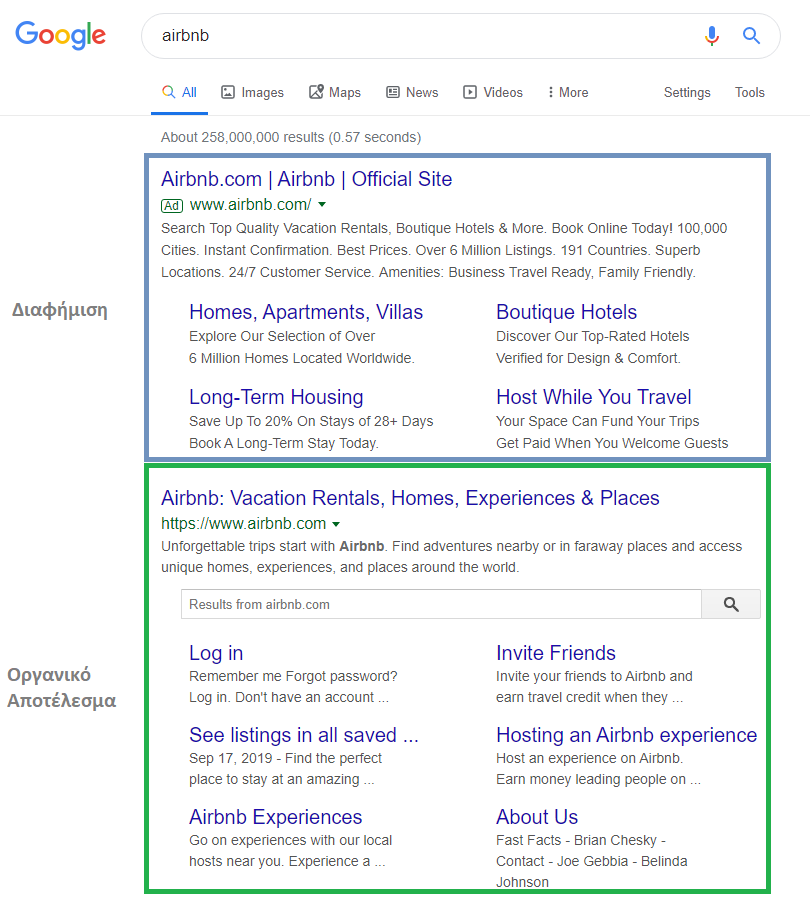Click text Discover Our Top-Rated Hotels
This screenshot has width=810, height=920.
[592, 336]
